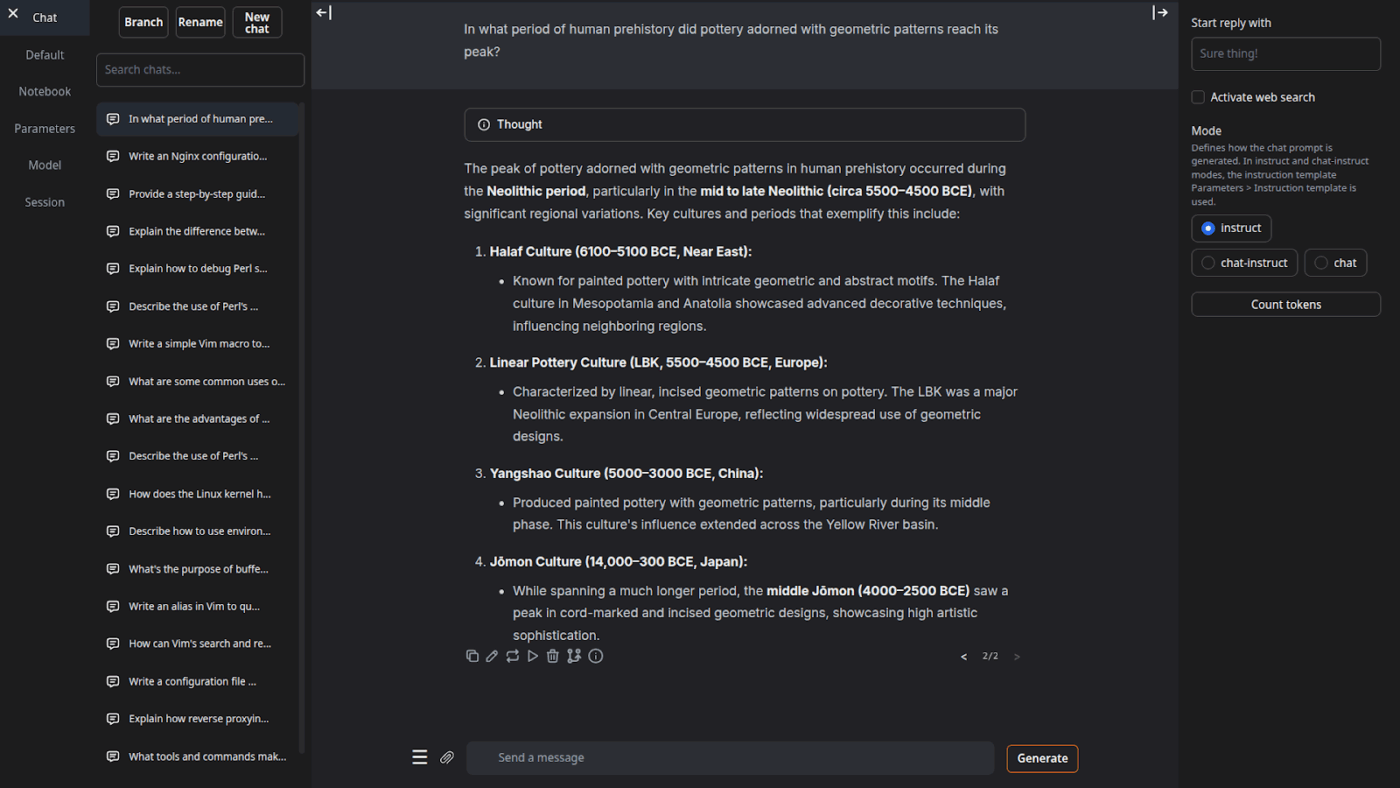Click the continue (play) icon under the reply

533,656
